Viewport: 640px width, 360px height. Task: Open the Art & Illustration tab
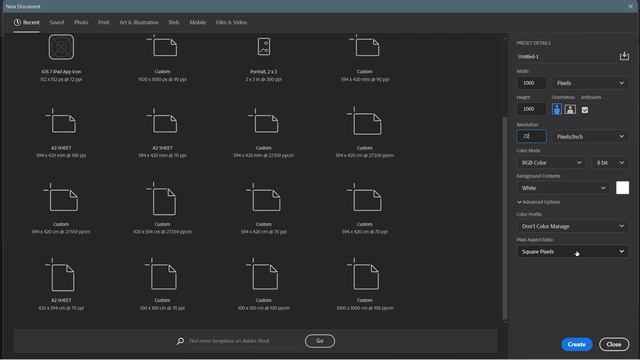[139, 22]
